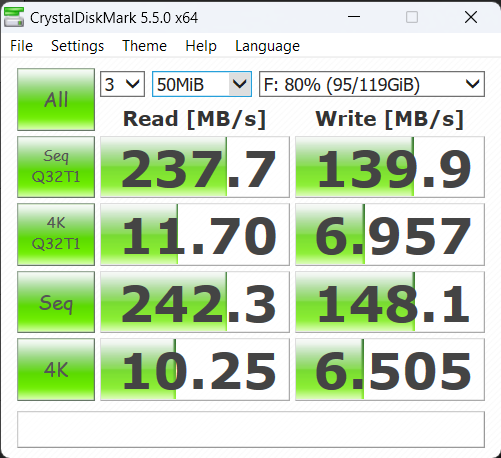Expand the test size dropdown showing 50MiB
Image resolution: width=501 pixels, height=458 pixels.
click(202, 84)
